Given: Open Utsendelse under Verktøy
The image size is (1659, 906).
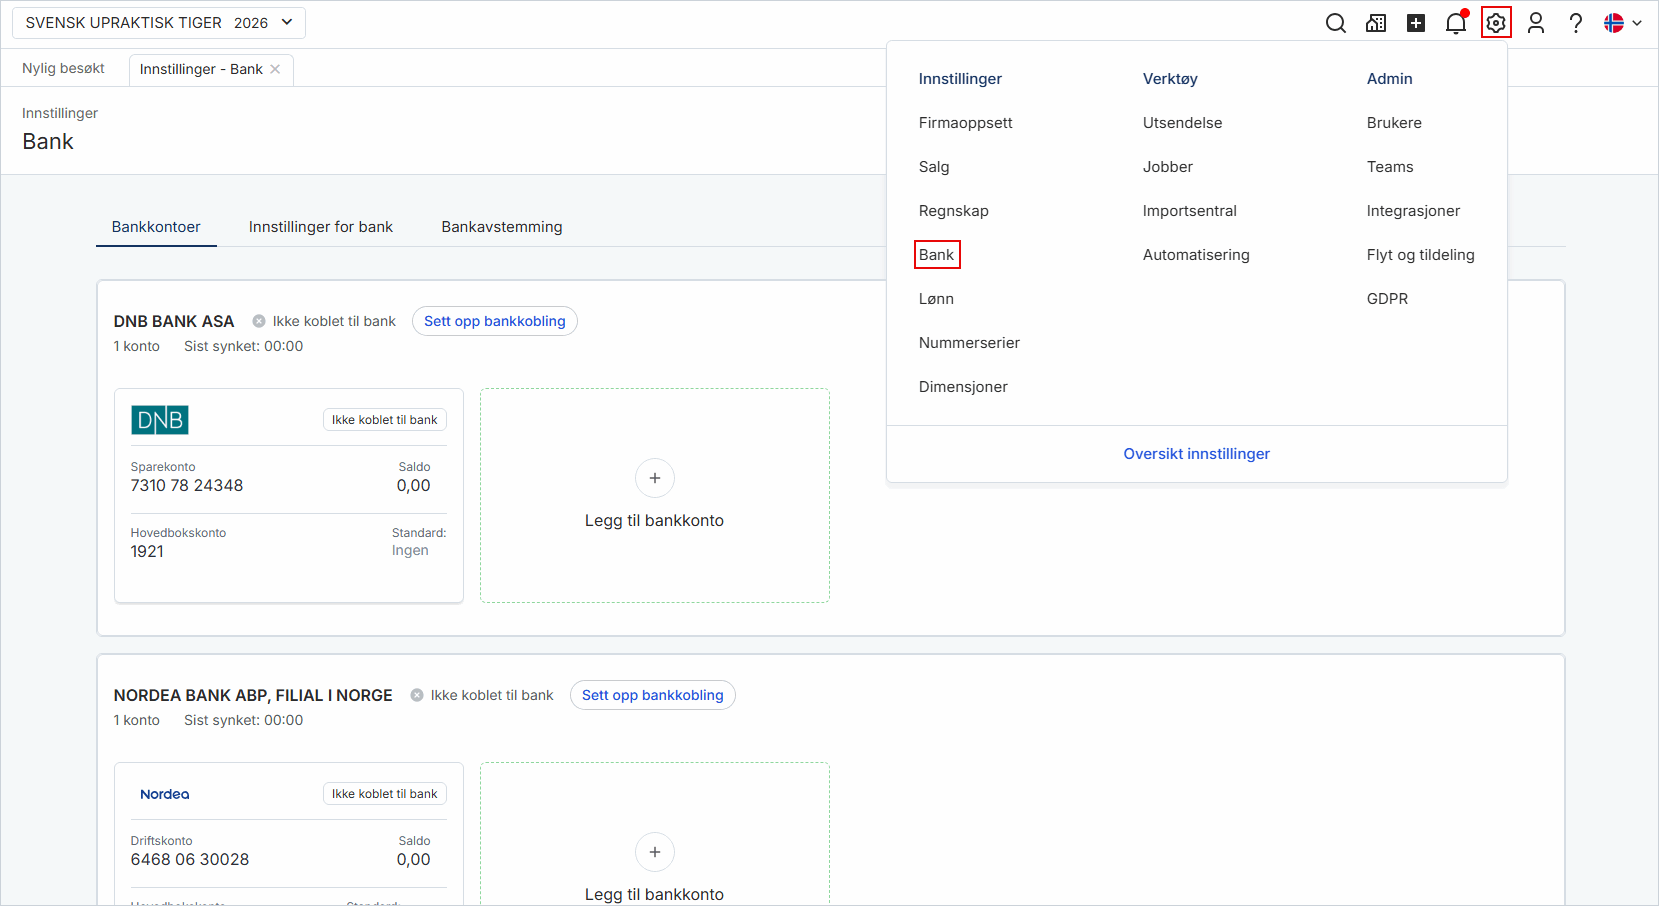Looking at the screenshot, I should pos(1183,123).
